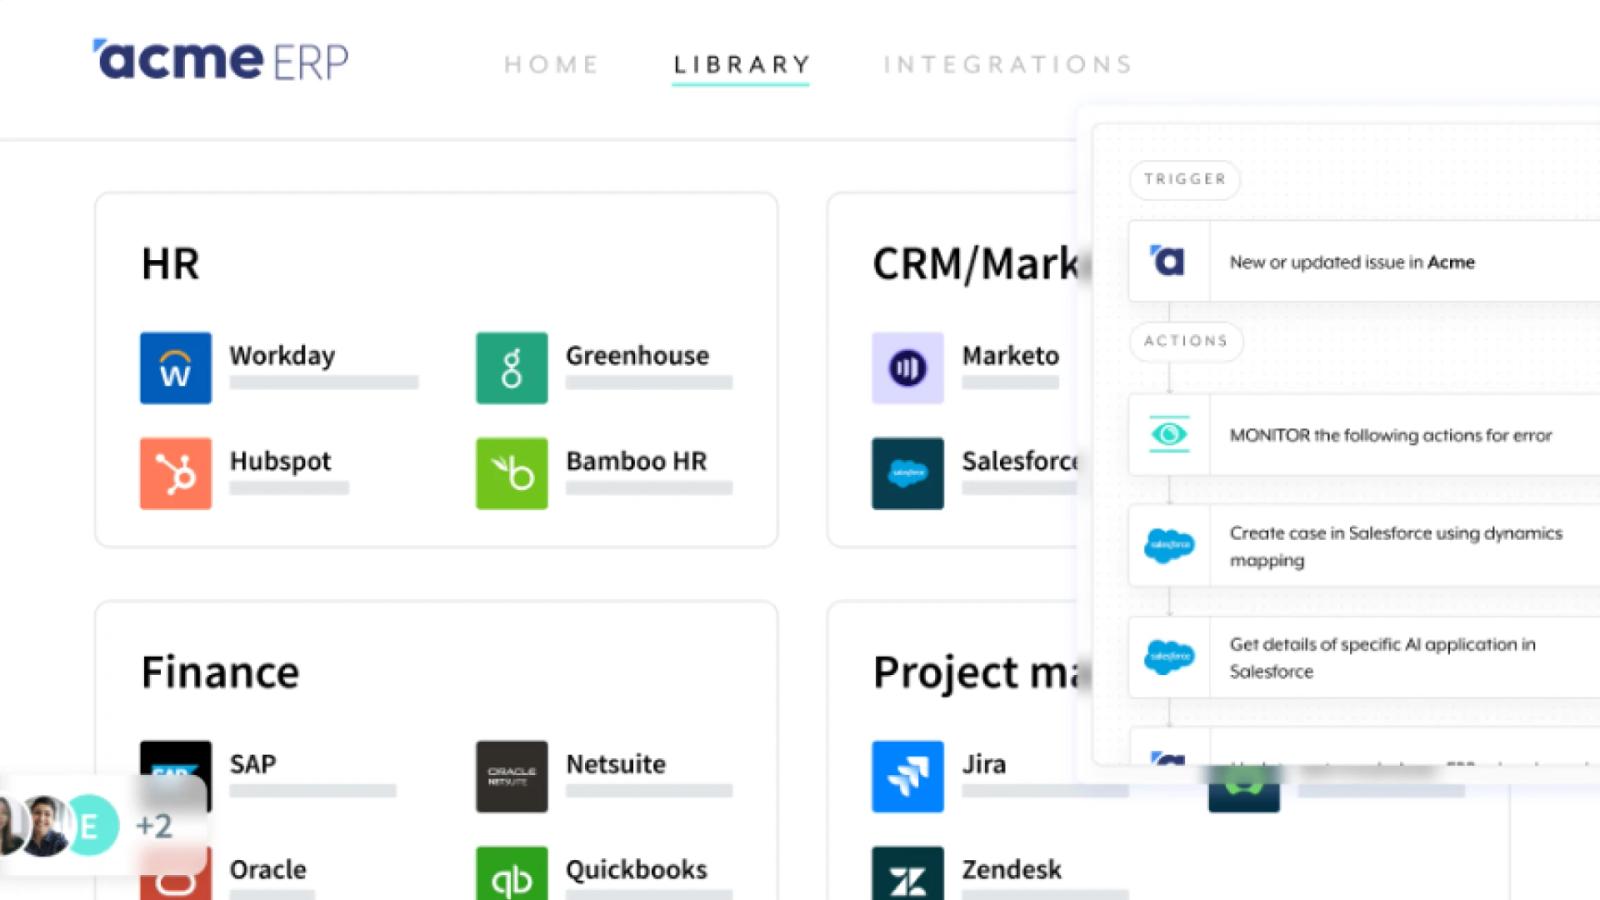Screen dimensions: 1600x900
Task: Open the green Bamboo HR icon
Action: (x=512, y=473)
